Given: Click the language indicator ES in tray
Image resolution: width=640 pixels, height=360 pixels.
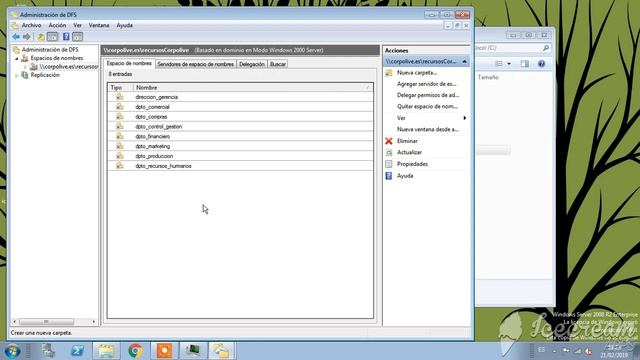Looking at the screenshot, I should tap(541, 350).
